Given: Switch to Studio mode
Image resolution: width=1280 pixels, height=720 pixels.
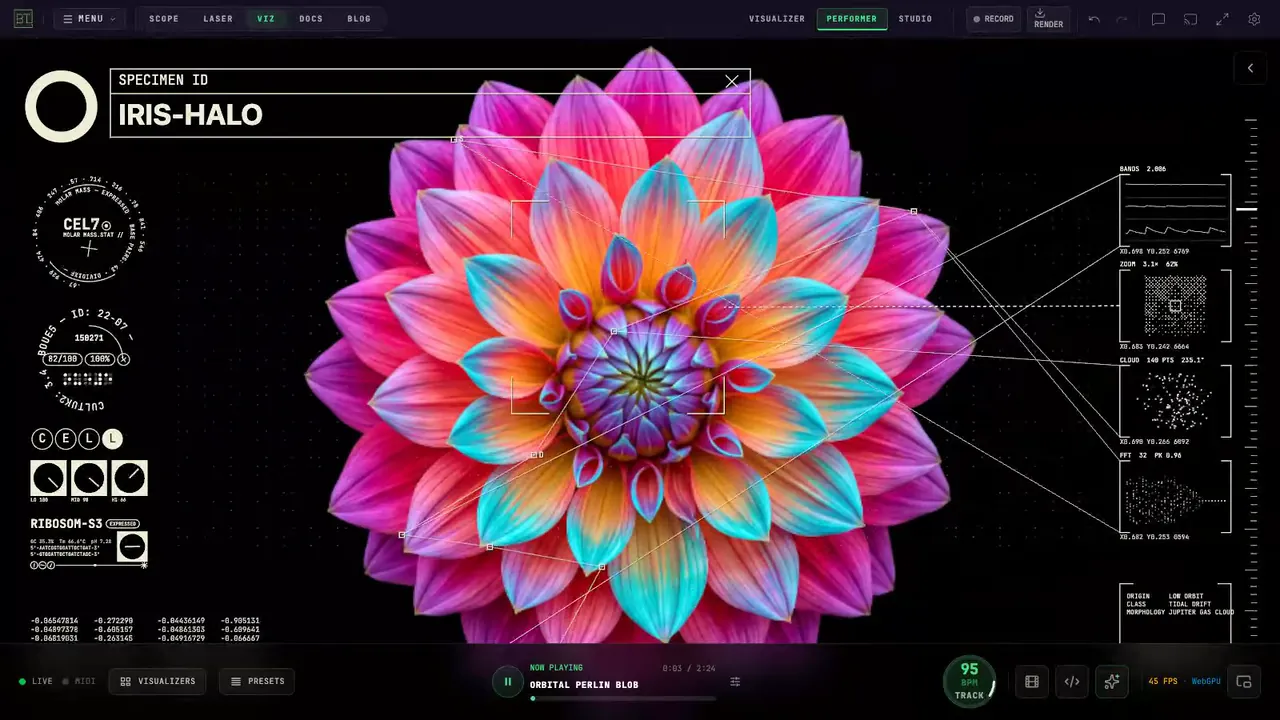Looking at the screenshot, I should [915, 19].
